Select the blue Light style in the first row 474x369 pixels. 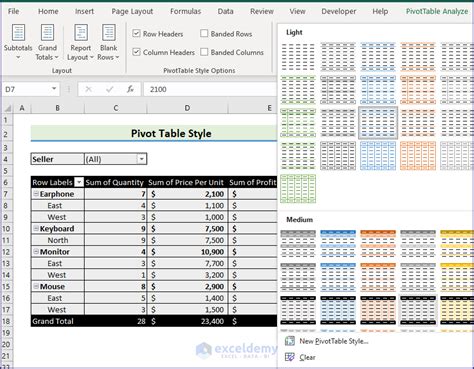point(378,57)
